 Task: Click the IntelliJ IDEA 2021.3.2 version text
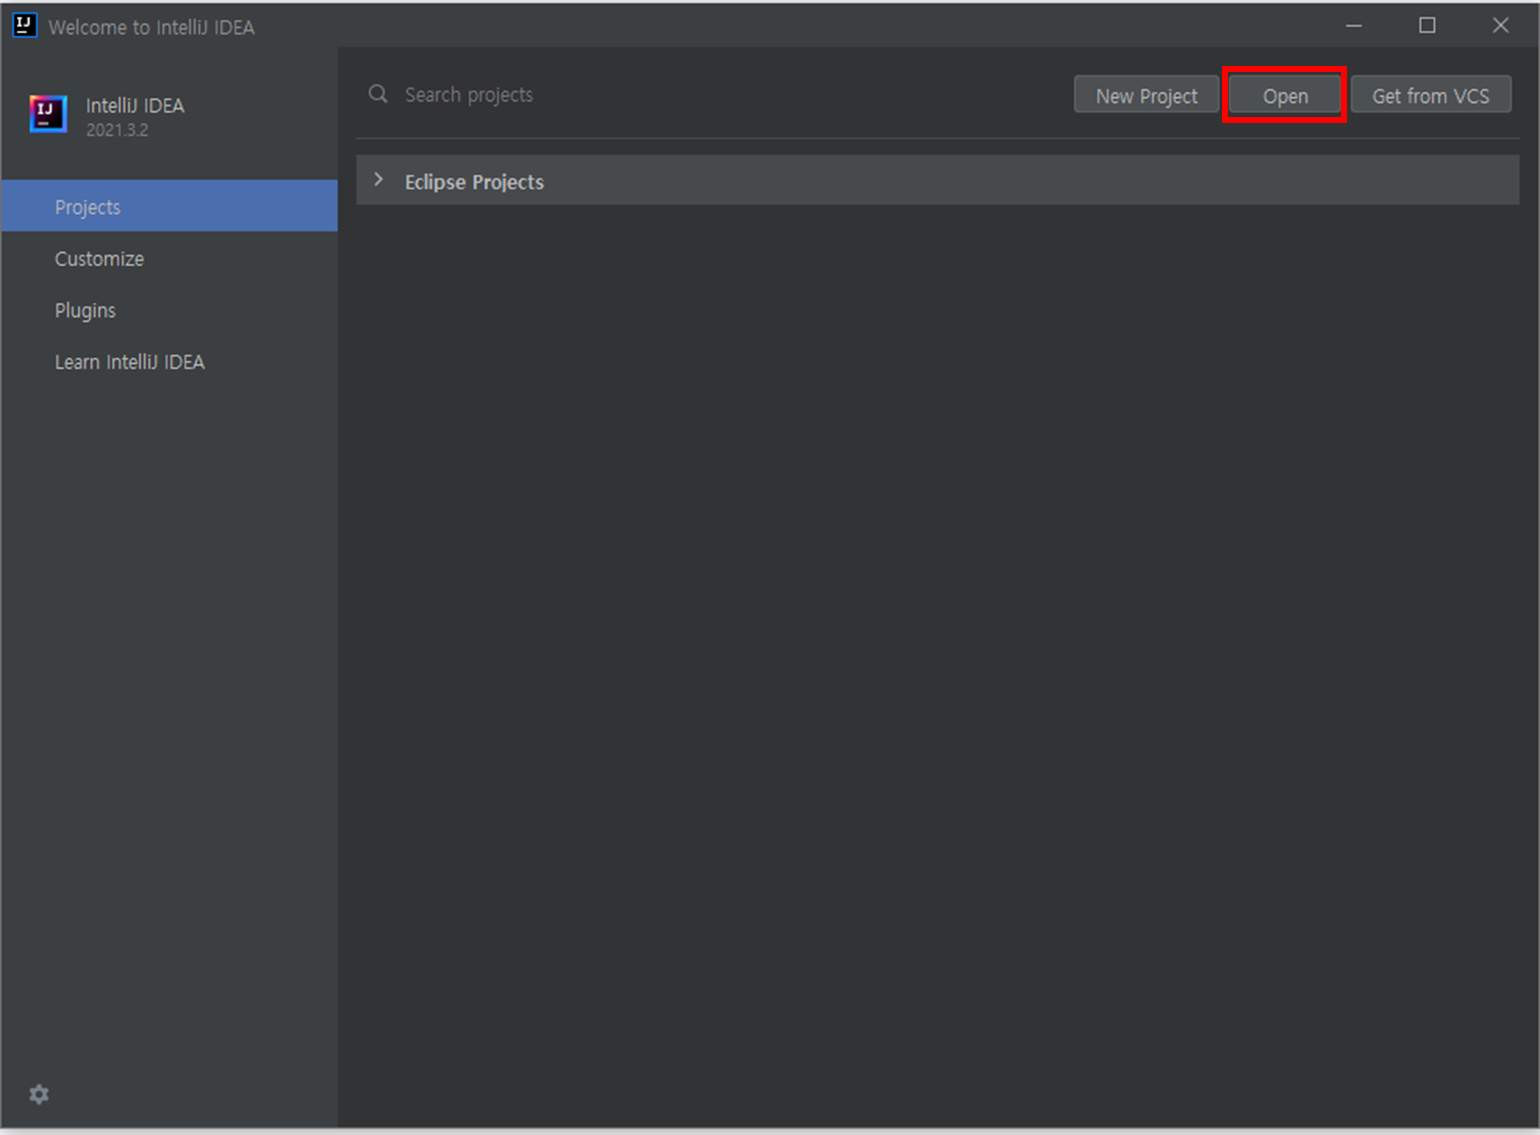point(117,130)
